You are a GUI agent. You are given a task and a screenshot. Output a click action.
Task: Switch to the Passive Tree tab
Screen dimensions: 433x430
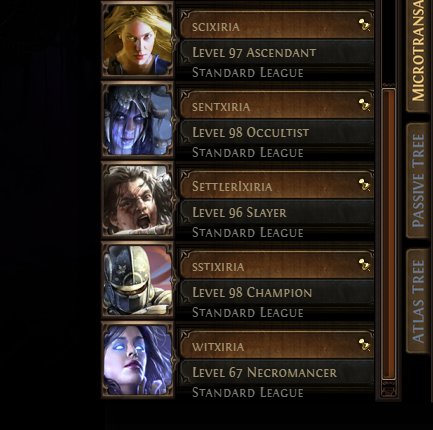point(418,180)
